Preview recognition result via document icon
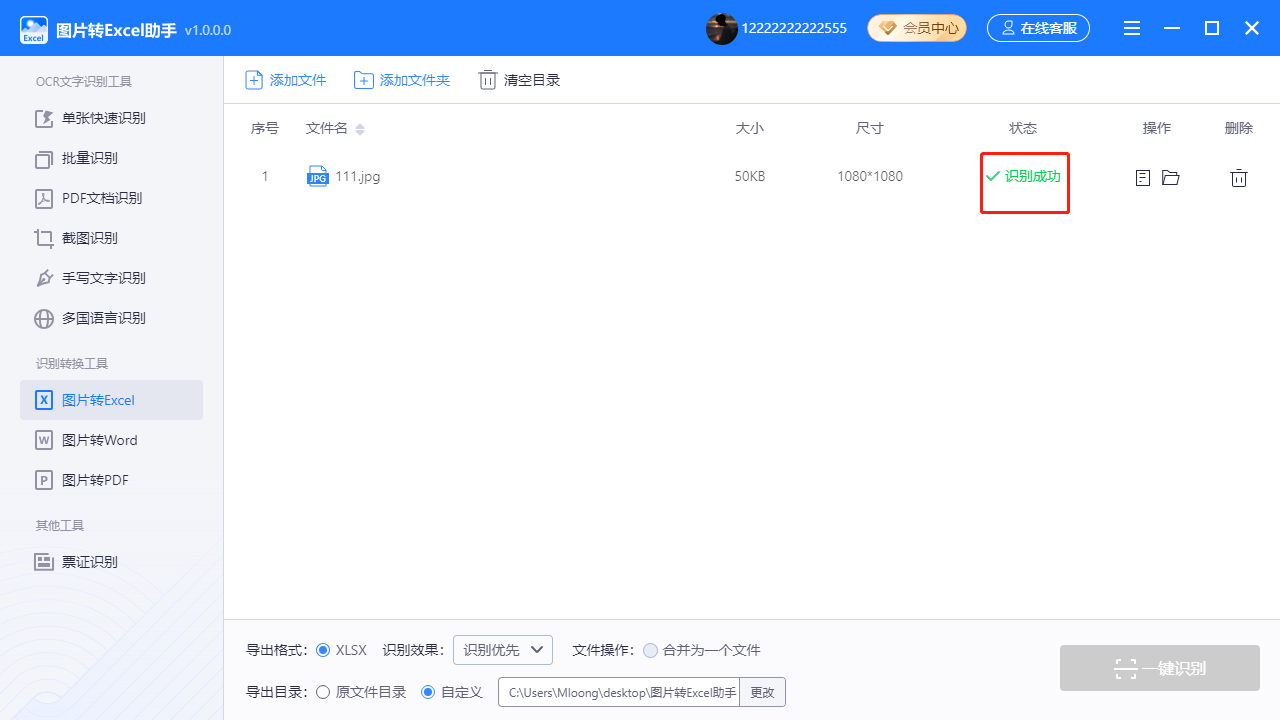 pyautogui.click(x=1143, y=177)
